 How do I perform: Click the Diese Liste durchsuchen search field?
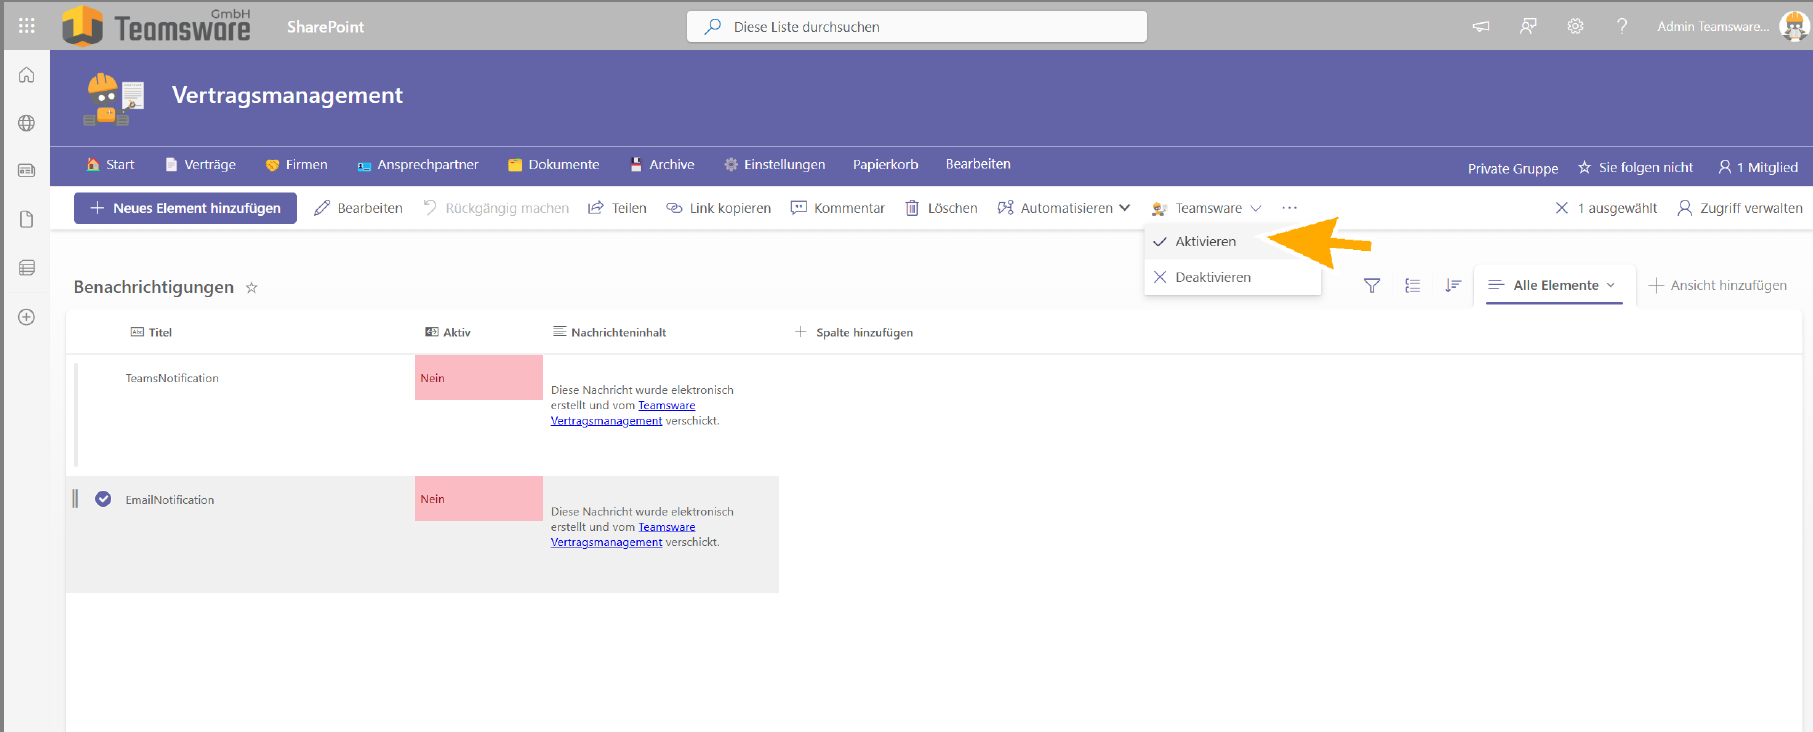point(916,27)
